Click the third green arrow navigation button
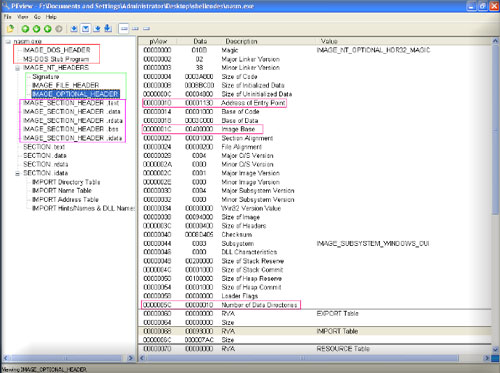 pyautogui.click(x=47, y=29)
